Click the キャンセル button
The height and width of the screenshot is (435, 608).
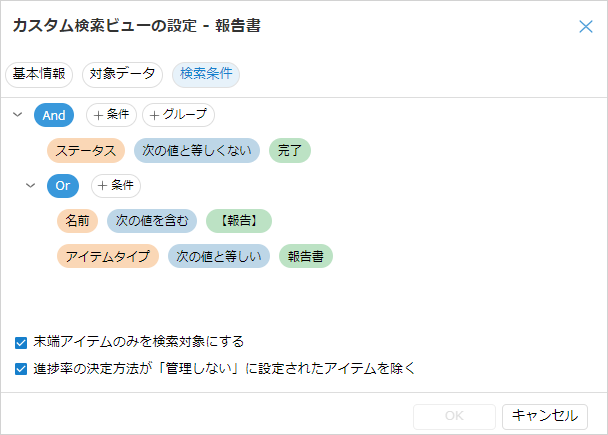(x=544, y=416)
